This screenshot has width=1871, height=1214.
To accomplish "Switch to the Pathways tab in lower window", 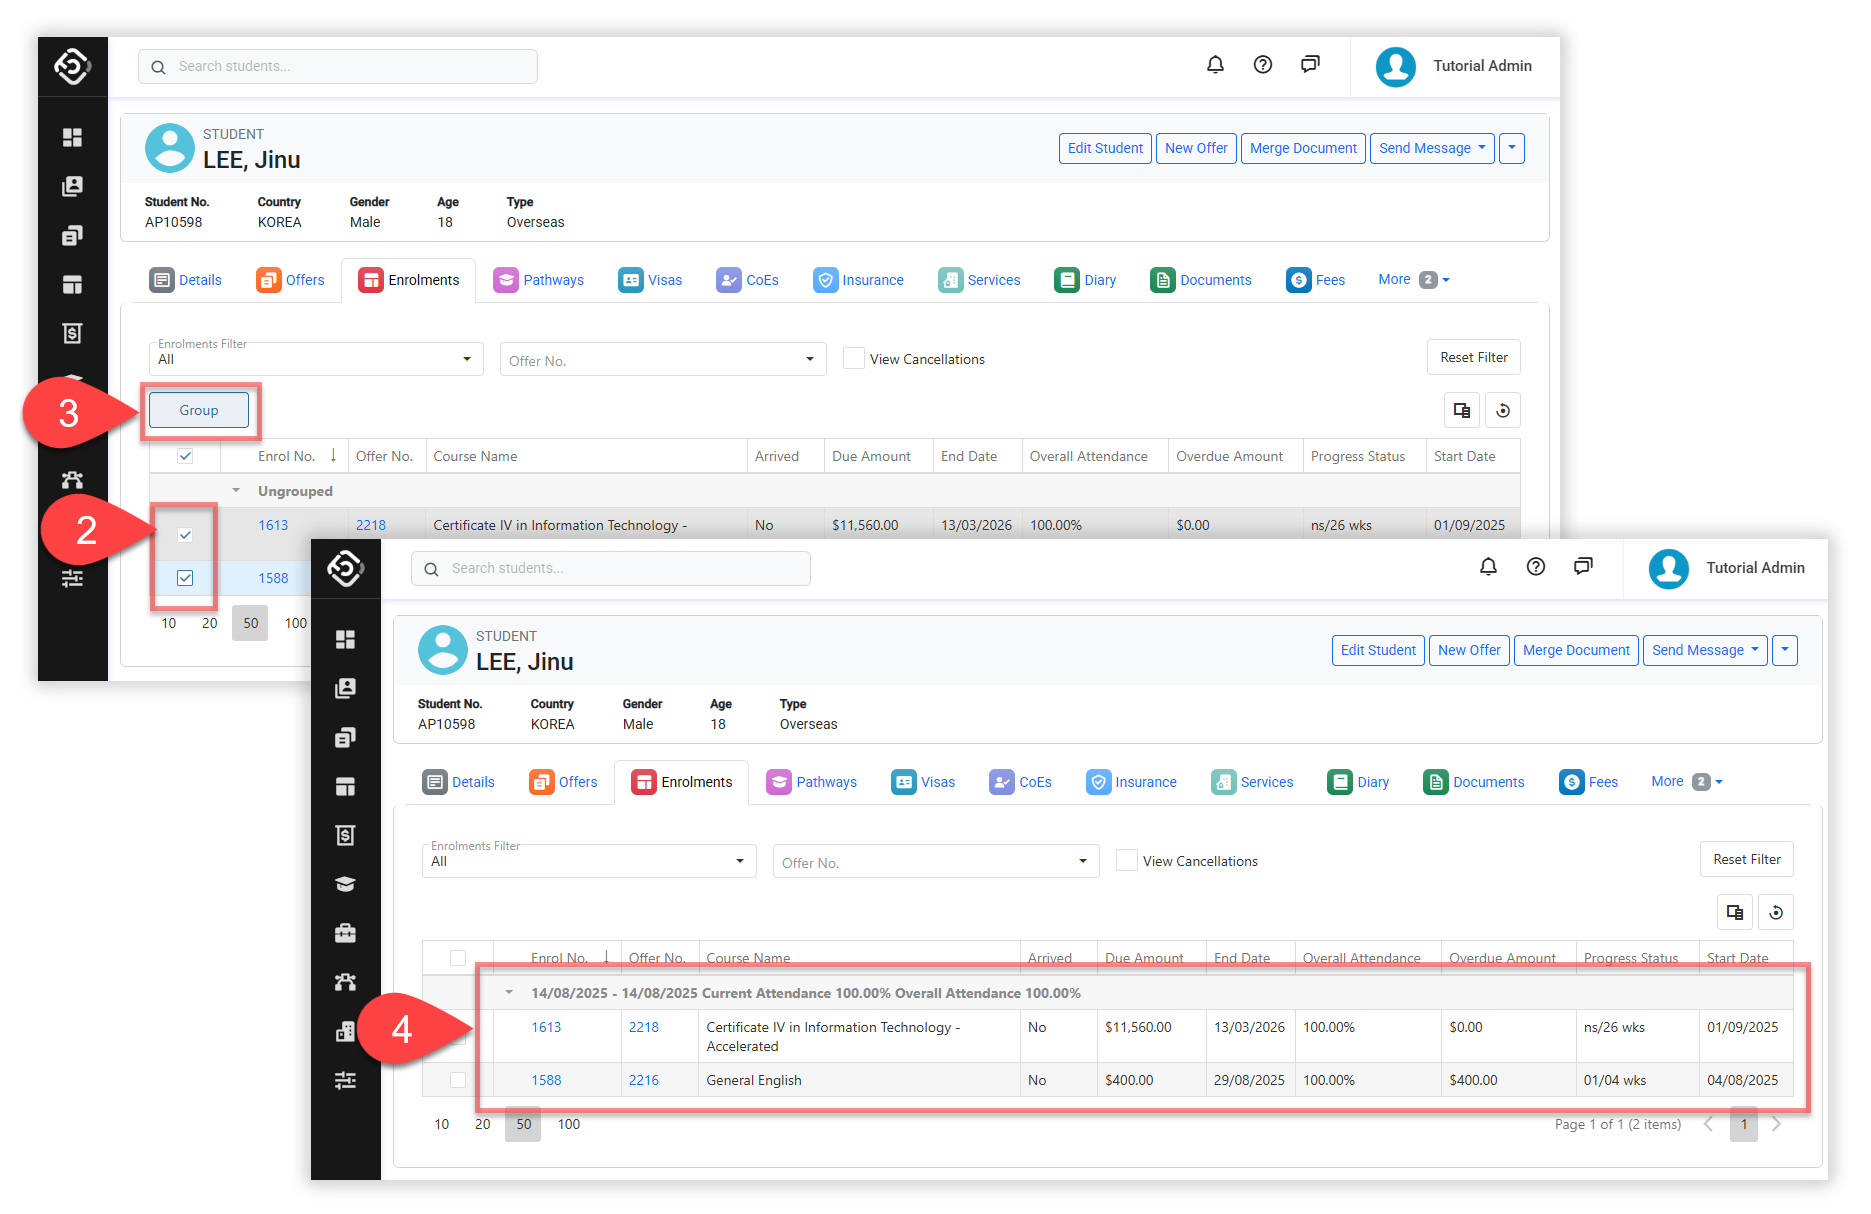I will tap(812, 782).
